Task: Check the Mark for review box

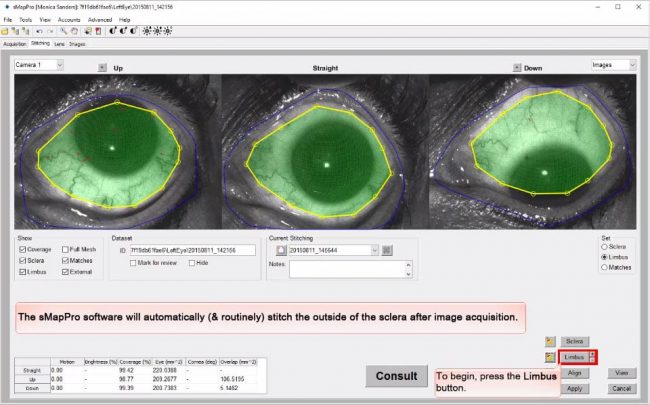Action: (133, 262)
